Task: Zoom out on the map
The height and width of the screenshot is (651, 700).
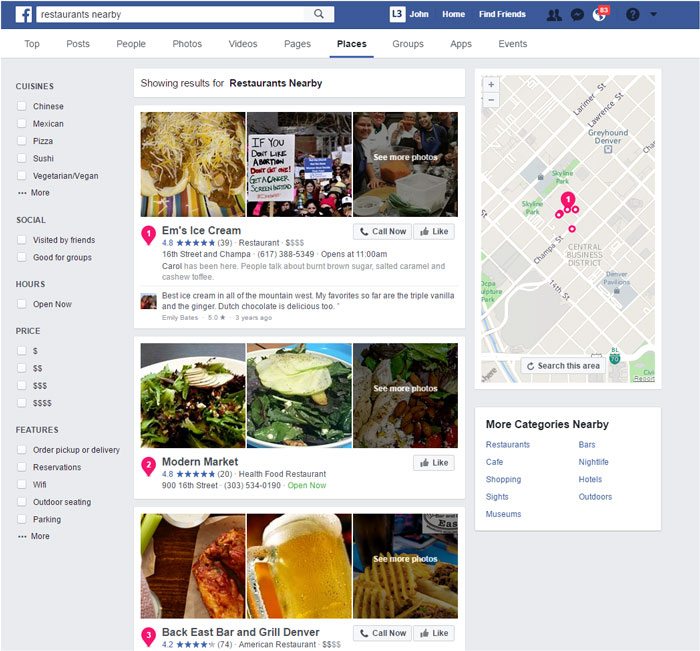Action: coord(491,100)
